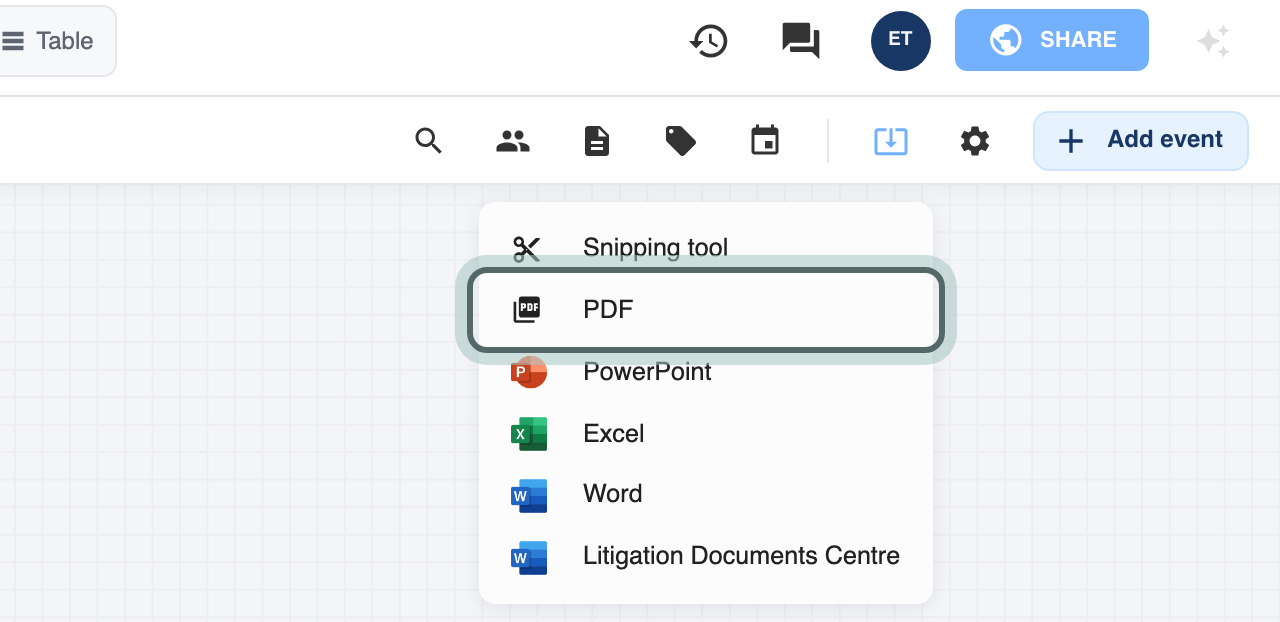The width and height of the screenshot is (1280, 622).
Task: Select Word export option
Action: coord(706,494)
